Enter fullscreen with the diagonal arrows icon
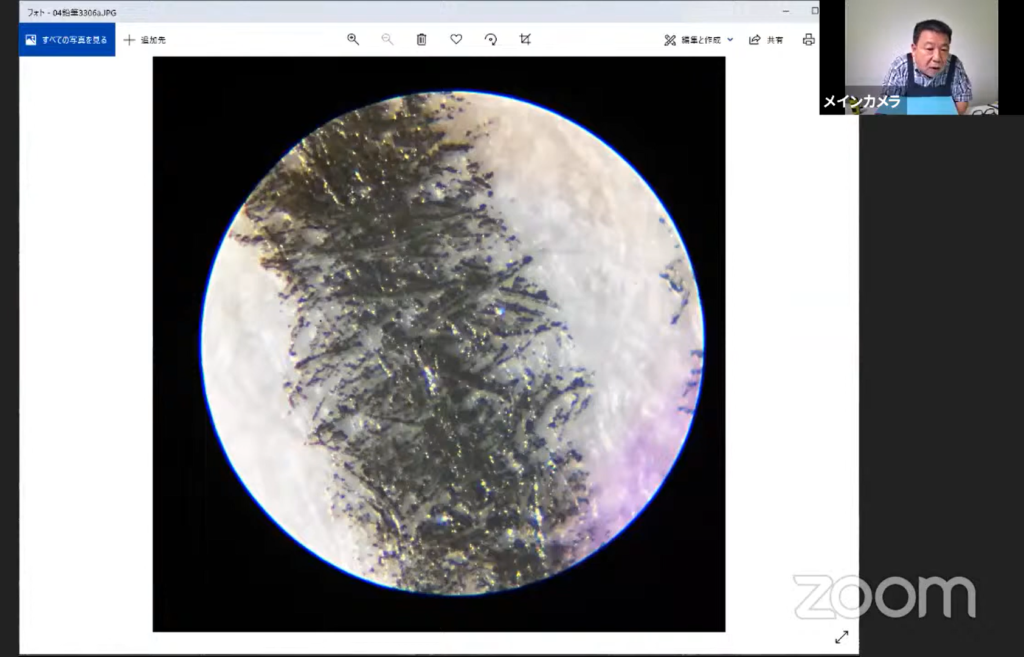Viewport: 1024px width, 657px height. pos(841,636)
